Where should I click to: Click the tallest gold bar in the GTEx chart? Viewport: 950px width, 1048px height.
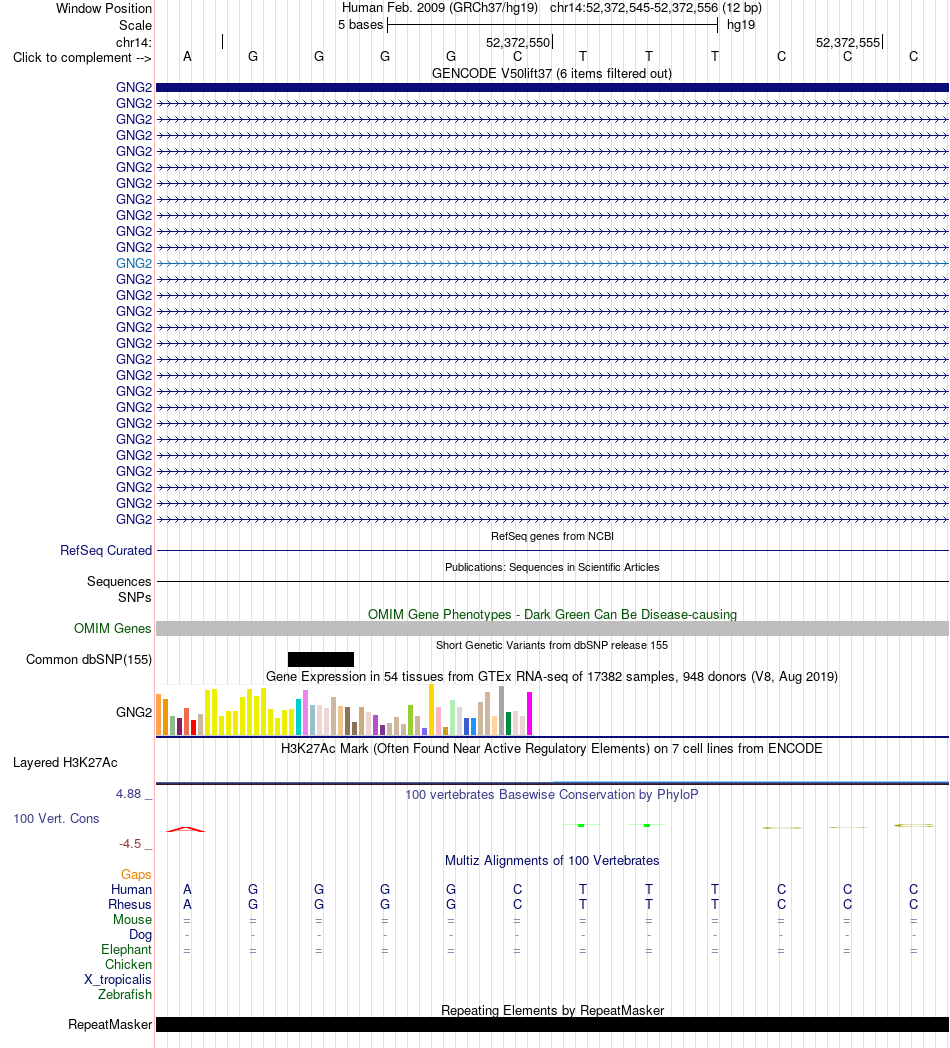tap(432, 710)
